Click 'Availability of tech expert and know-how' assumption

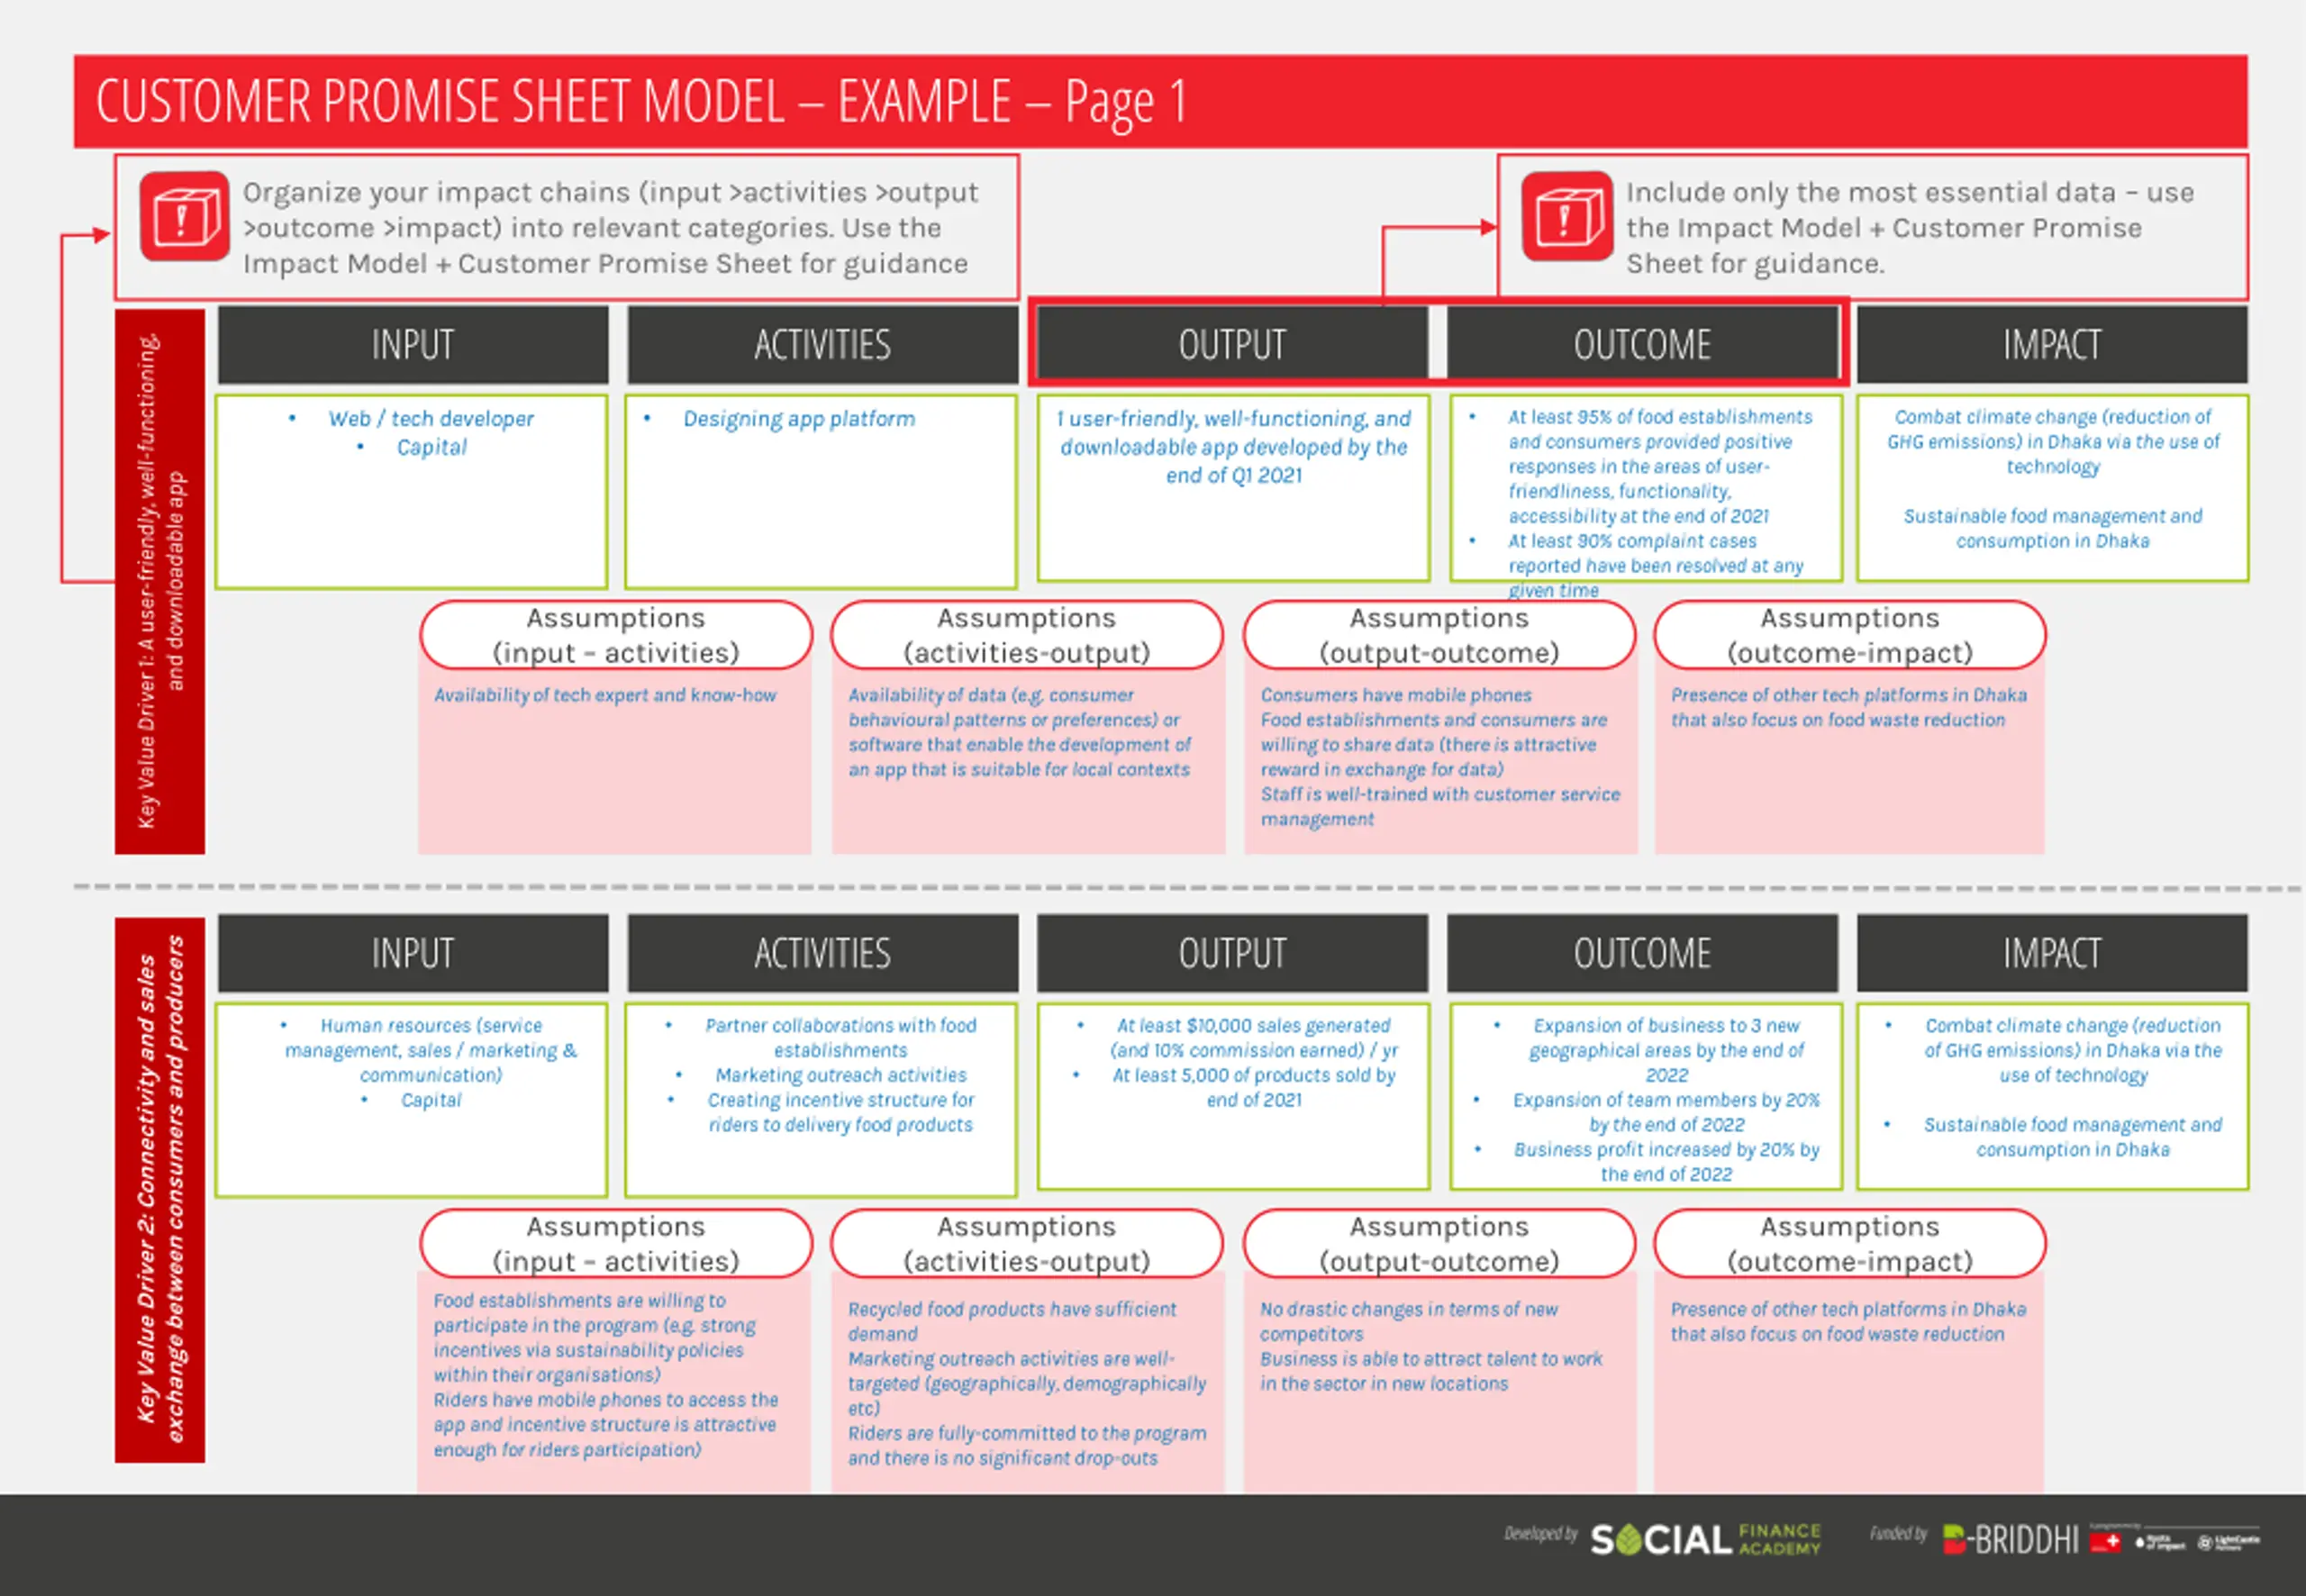point(605,695)
